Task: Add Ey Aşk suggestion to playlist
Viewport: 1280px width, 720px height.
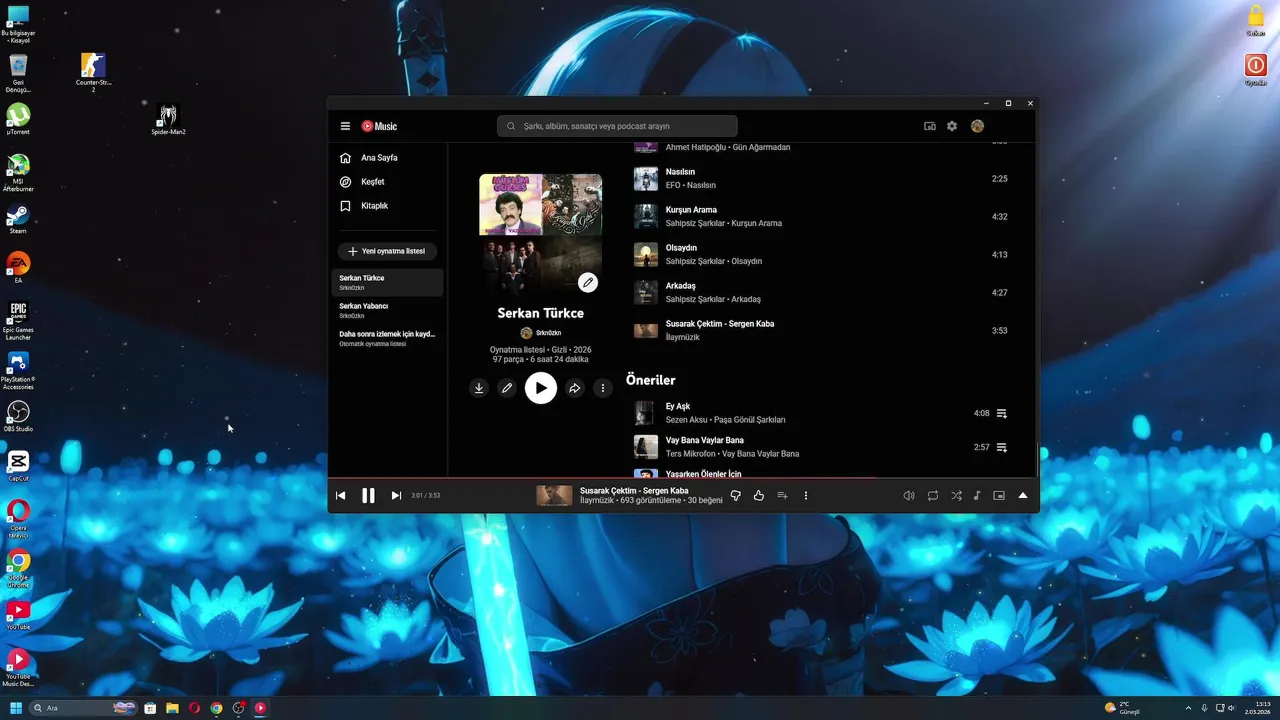Action: 1001,413
